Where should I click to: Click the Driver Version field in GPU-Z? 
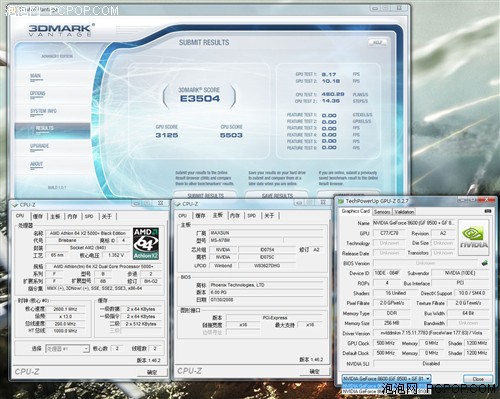pyautogui.click(x=430, y=333)
